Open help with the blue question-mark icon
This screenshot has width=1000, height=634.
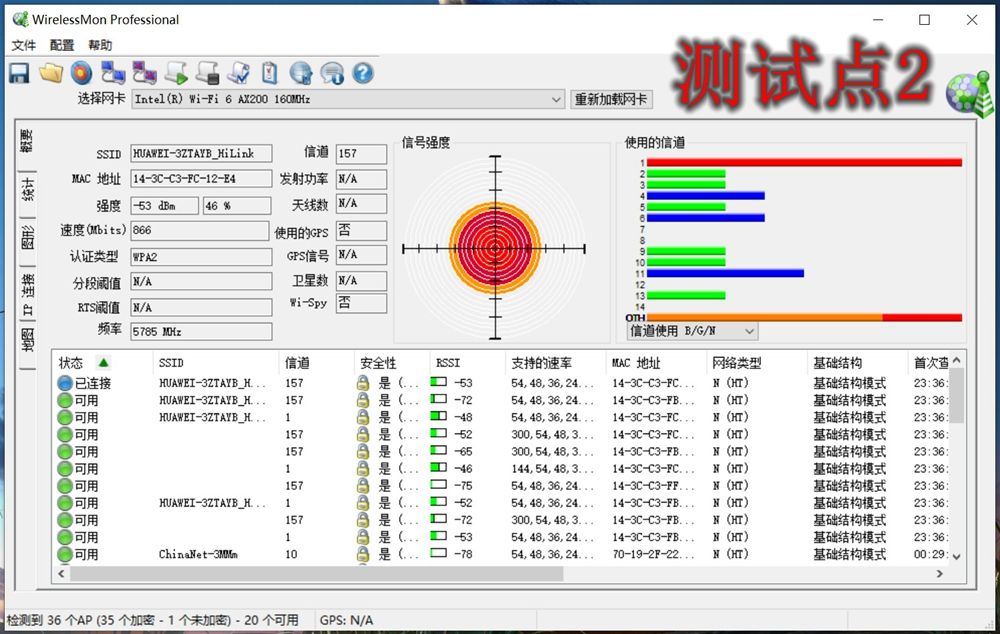(363, 73)
